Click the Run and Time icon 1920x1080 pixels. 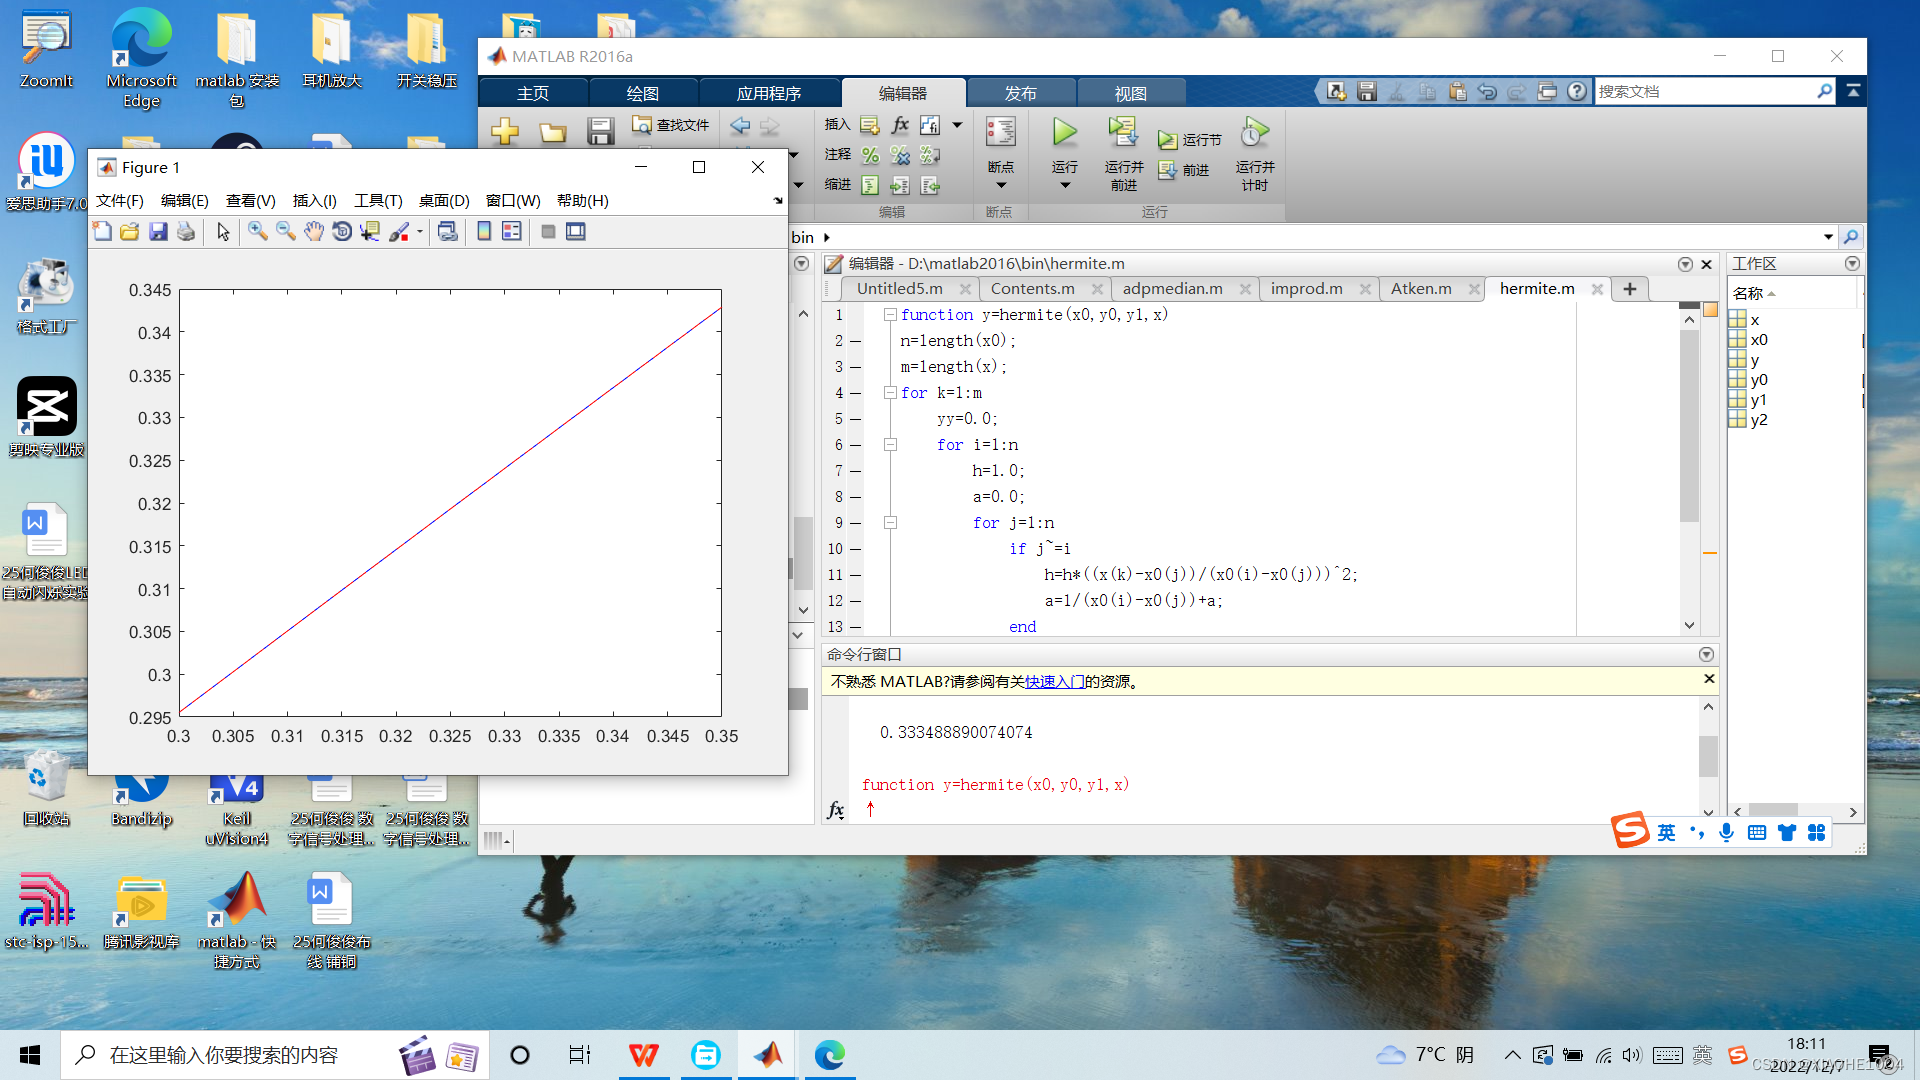pyautogui.click(x=1254, y=133)
